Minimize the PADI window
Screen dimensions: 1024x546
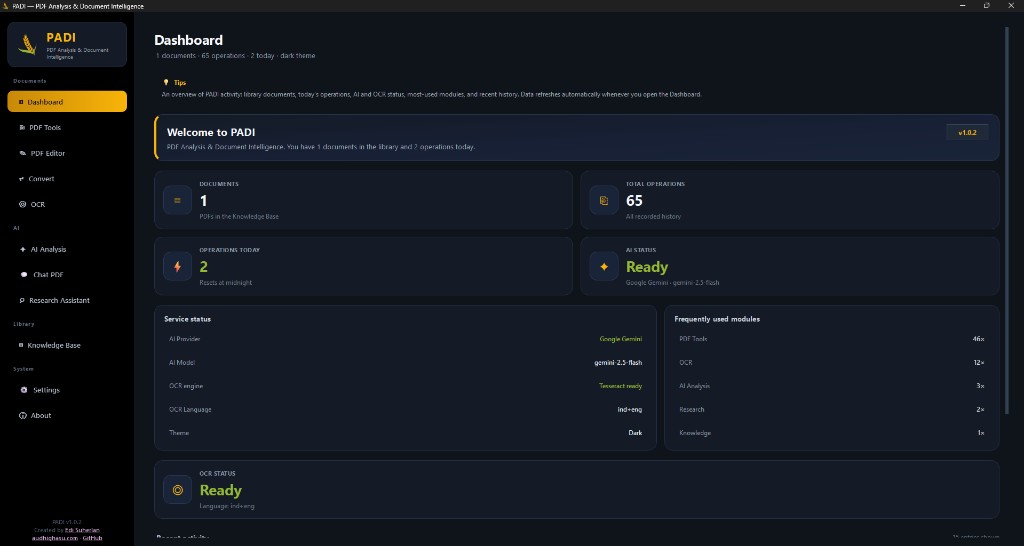pos(963,6)
